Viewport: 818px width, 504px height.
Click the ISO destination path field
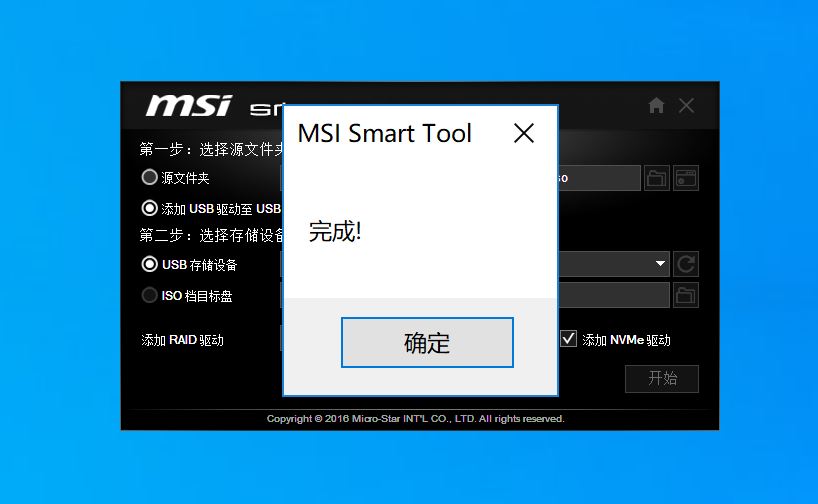tap(612, 295)
